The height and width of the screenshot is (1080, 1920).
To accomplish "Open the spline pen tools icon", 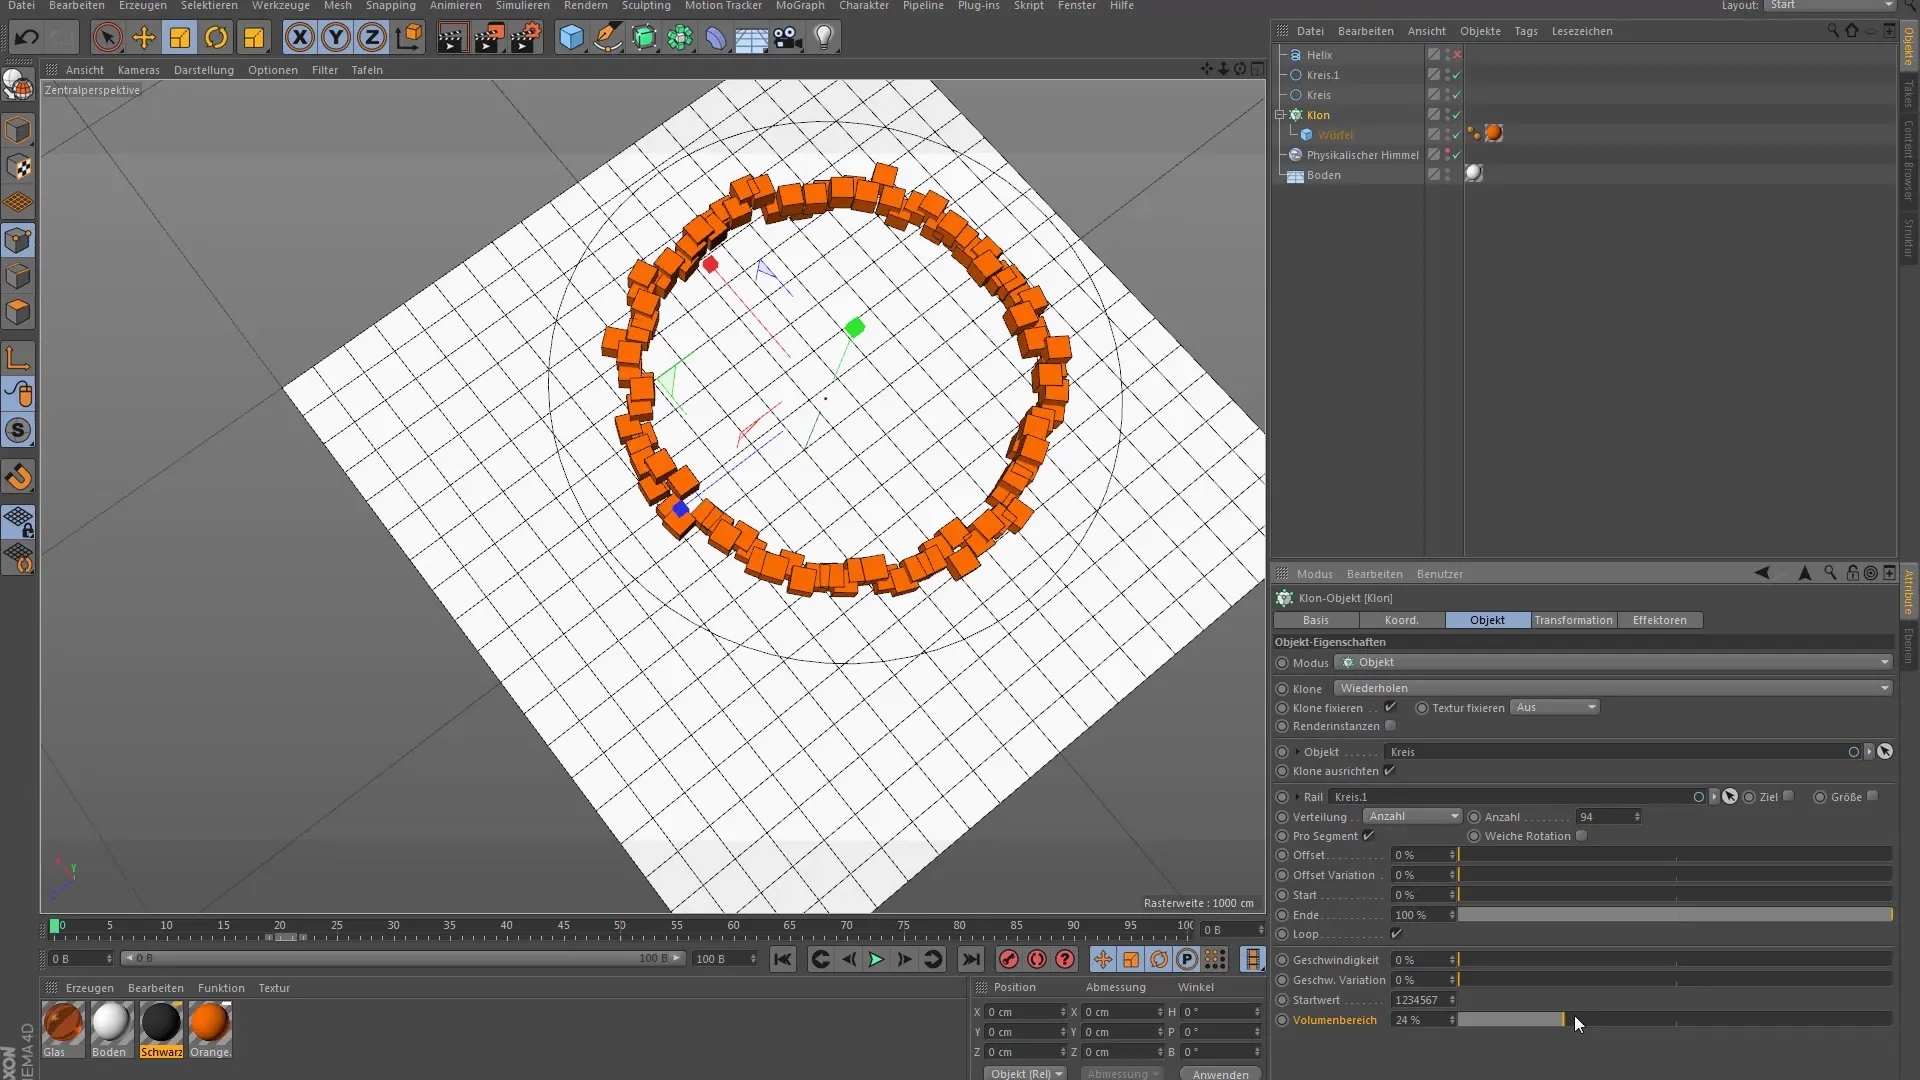I will pyautogui.click(x=607, y=38).
